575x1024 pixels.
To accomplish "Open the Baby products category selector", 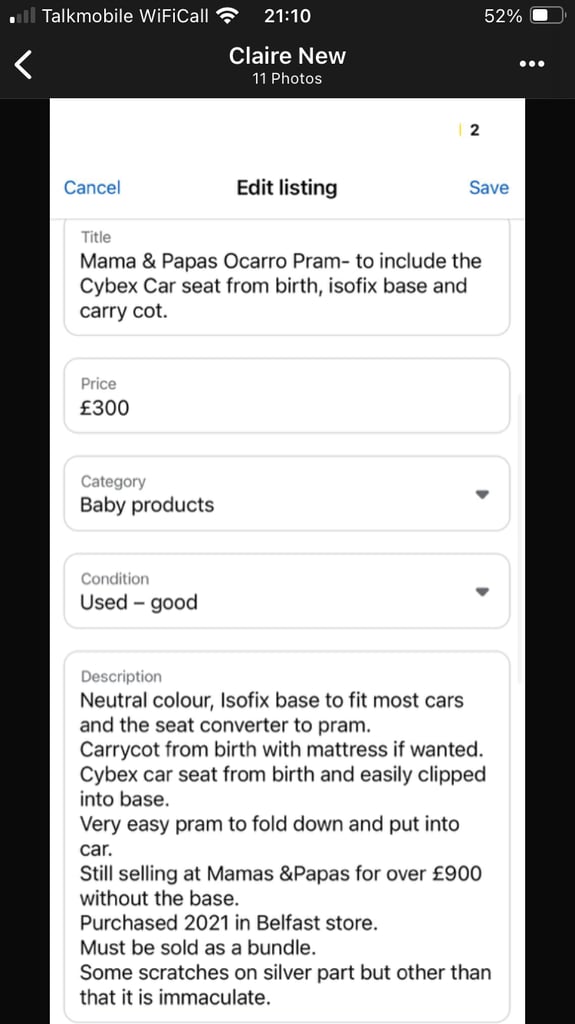I will pos(286,494).
